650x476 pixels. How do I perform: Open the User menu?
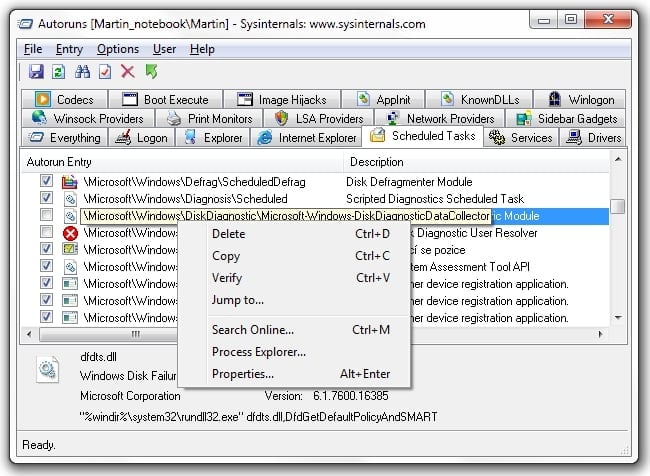(x=164, y=49)
